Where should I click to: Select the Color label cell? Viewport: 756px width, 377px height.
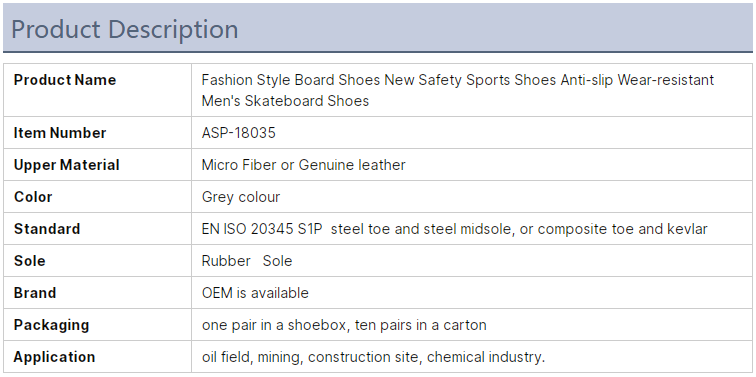[x=97, y=197]
